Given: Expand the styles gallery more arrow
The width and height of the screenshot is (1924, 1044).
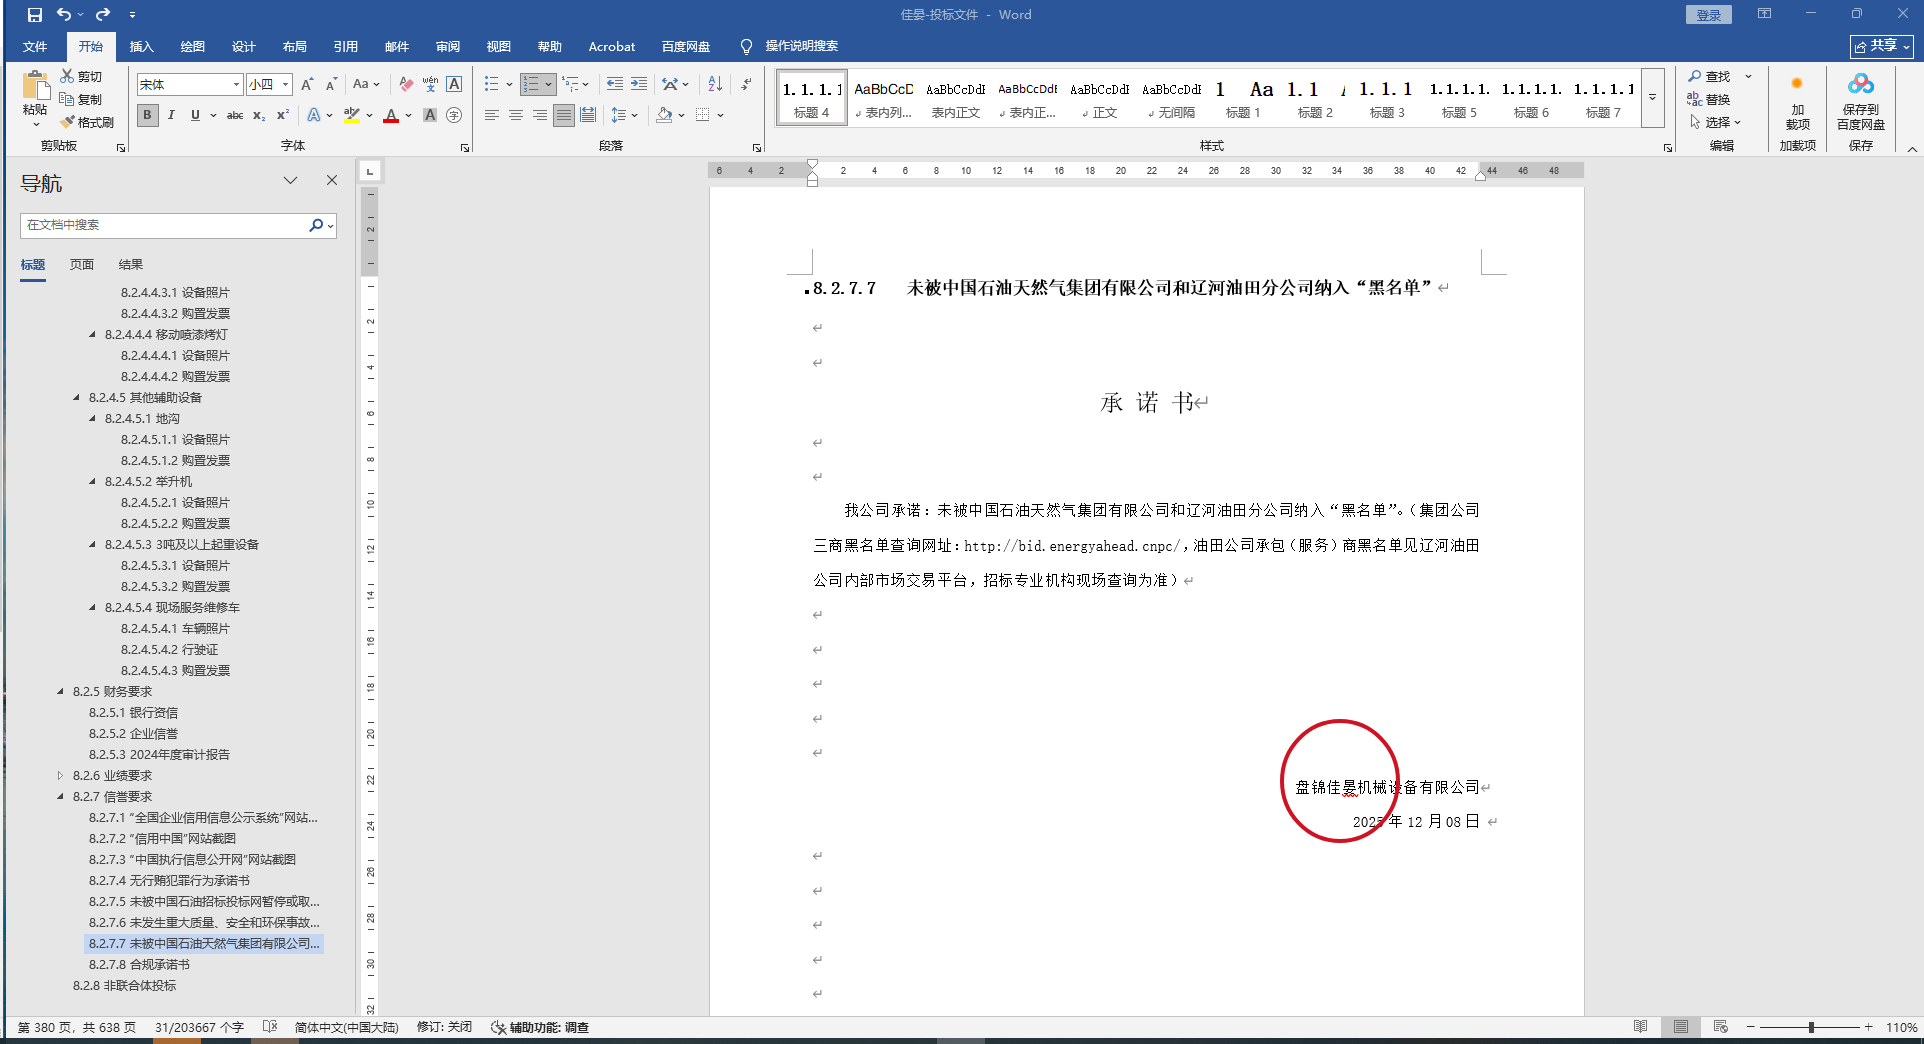Looking at the screenshot, I should [x=1653, y=98].
